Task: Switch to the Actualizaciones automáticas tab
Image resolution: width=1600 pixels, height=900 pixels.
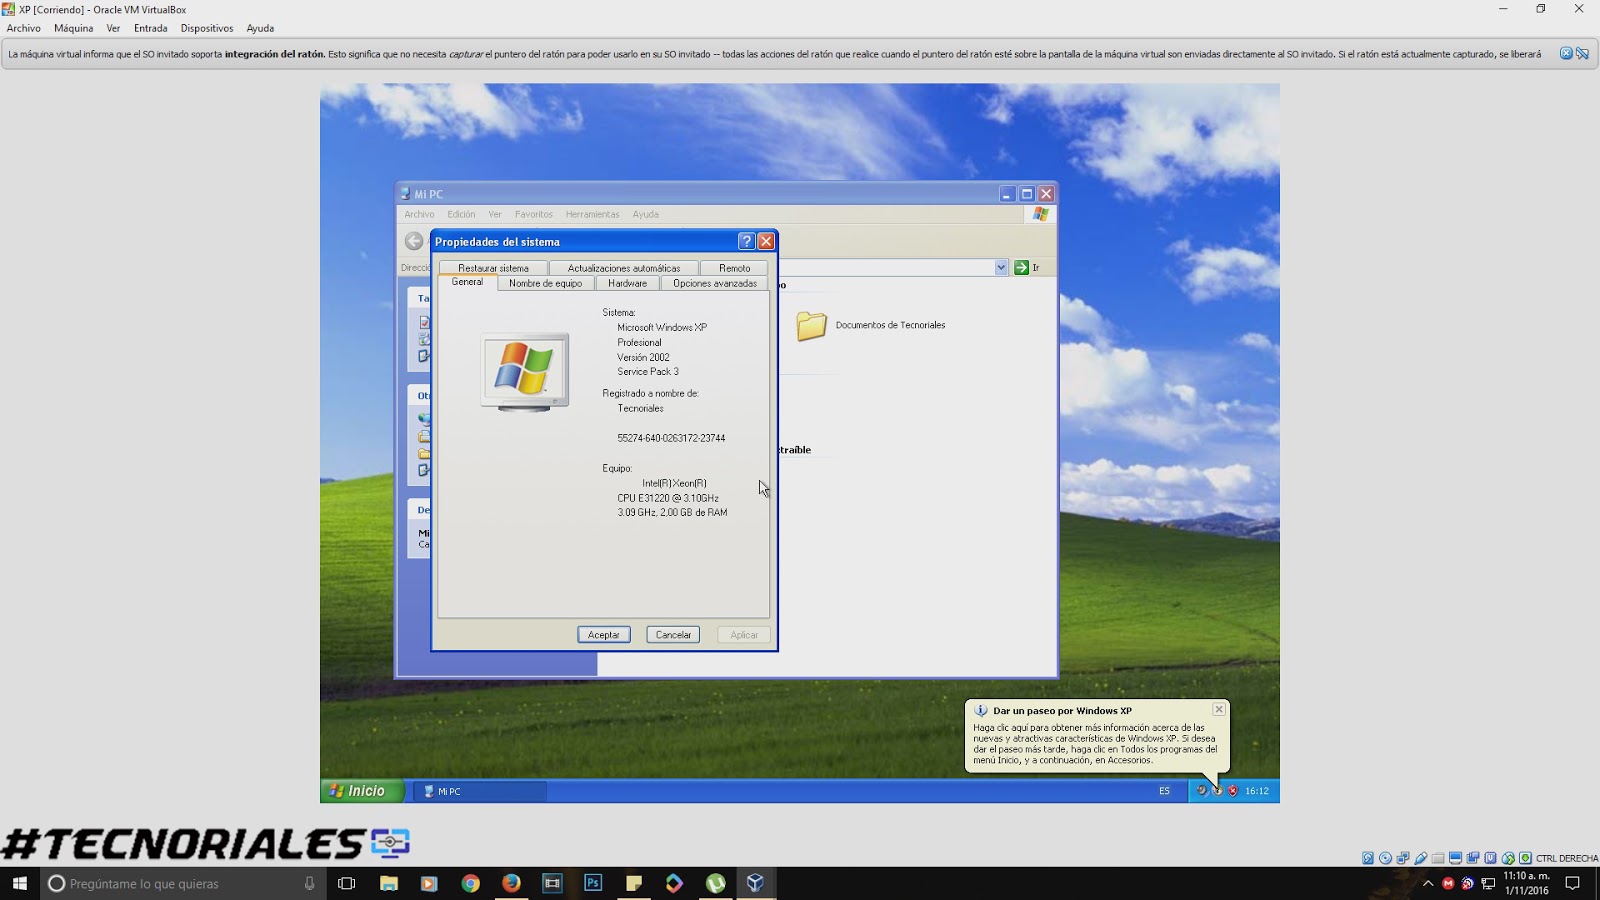Action: (624, 268)
